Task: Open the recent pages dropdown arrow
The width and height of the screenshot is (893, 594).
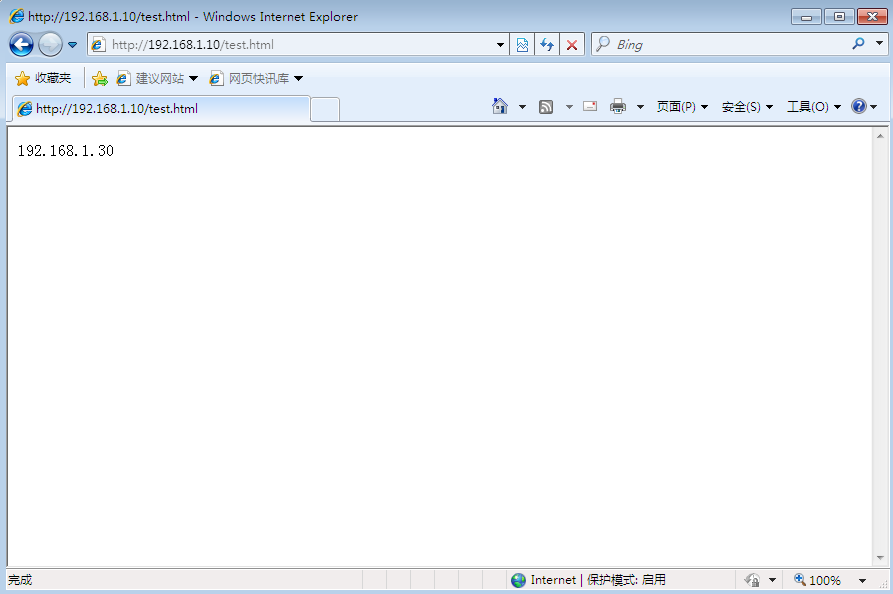Action: pos(72,44)
